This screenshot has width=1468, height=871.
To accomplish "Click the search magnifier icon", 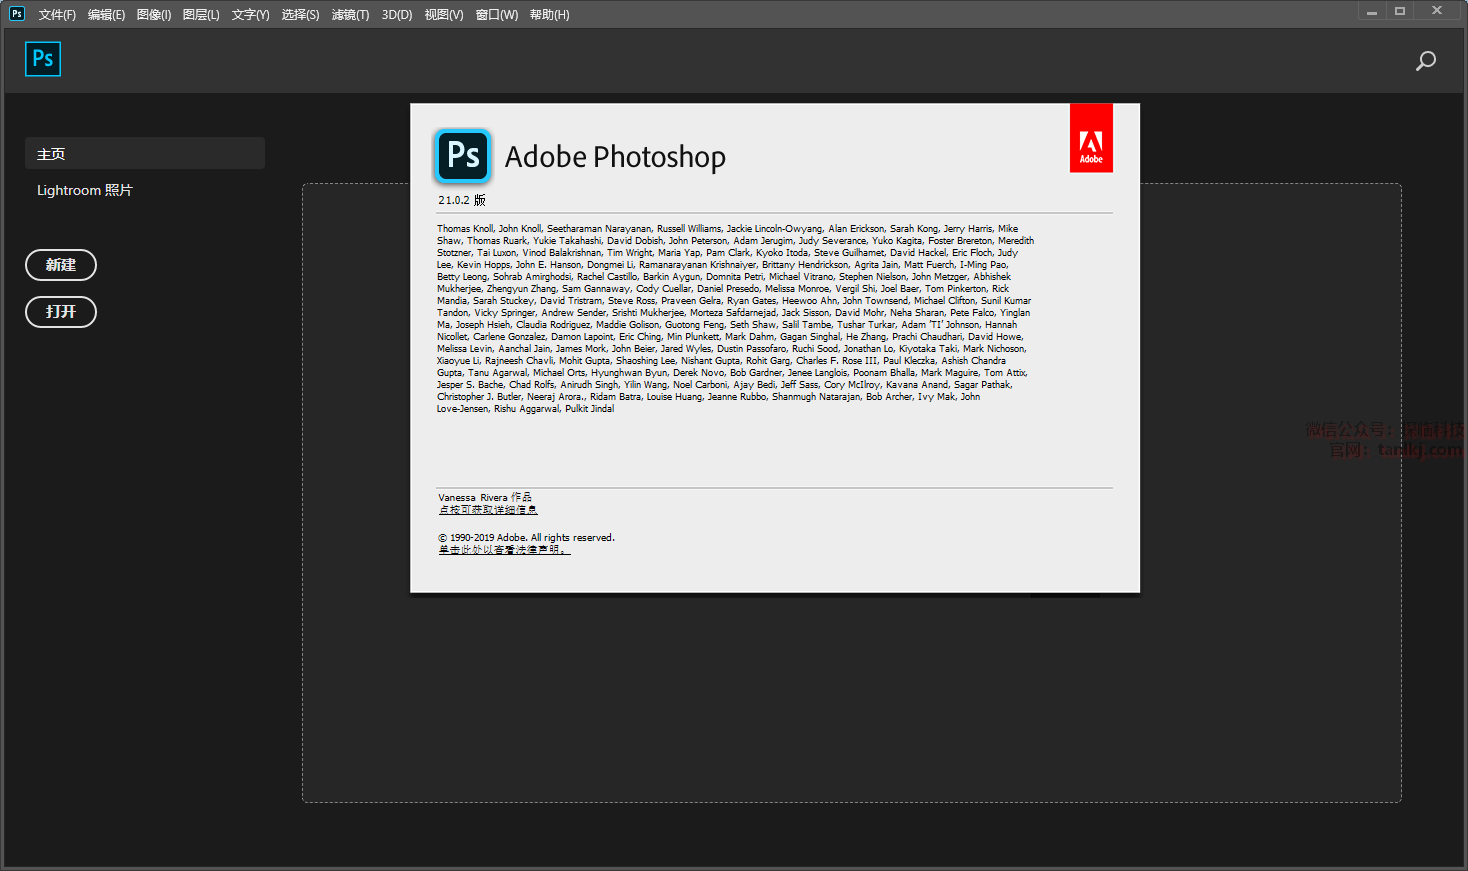I will pos(1425,61).
